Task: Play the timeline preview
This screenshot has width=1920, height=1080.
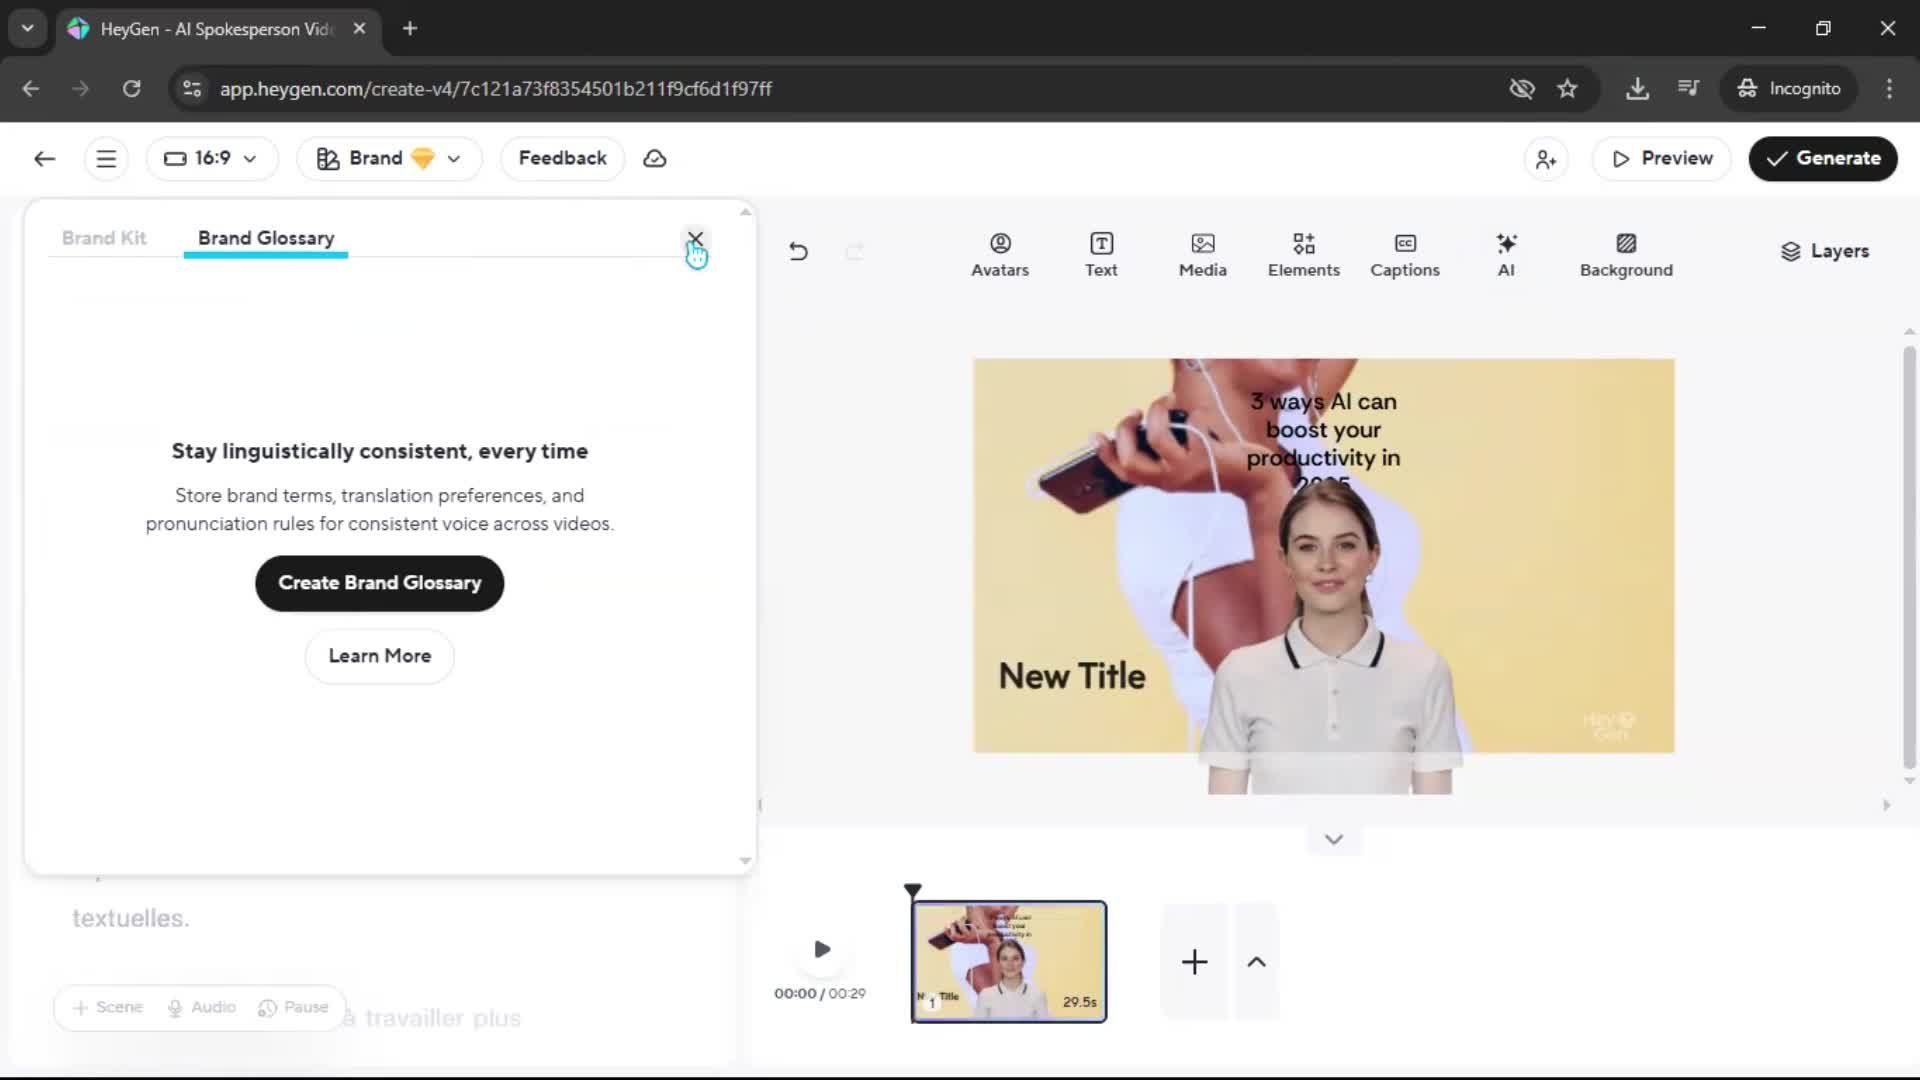Action: coord(821,949)
